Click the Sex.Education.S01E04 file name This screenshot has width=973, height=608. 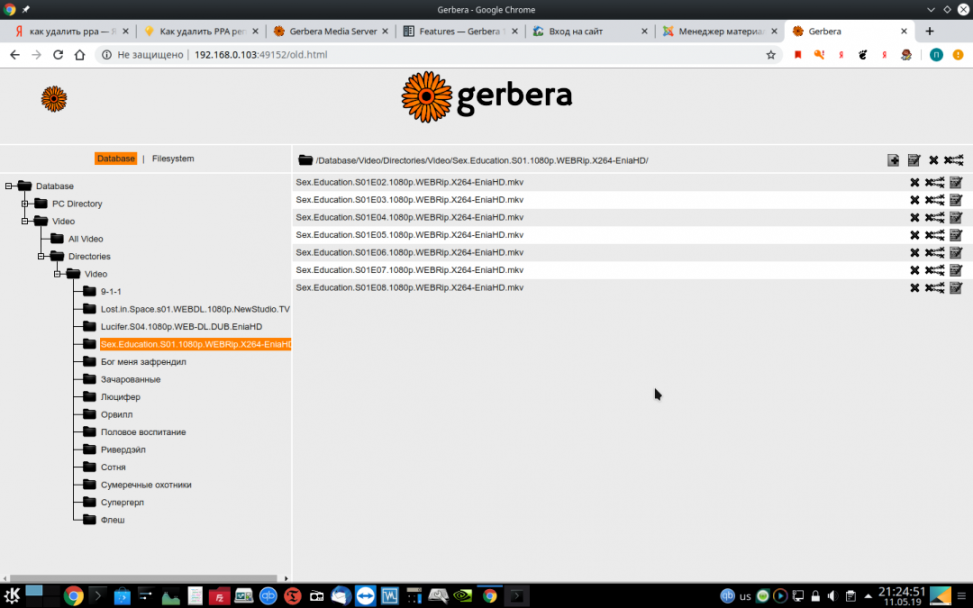[410, 217]
